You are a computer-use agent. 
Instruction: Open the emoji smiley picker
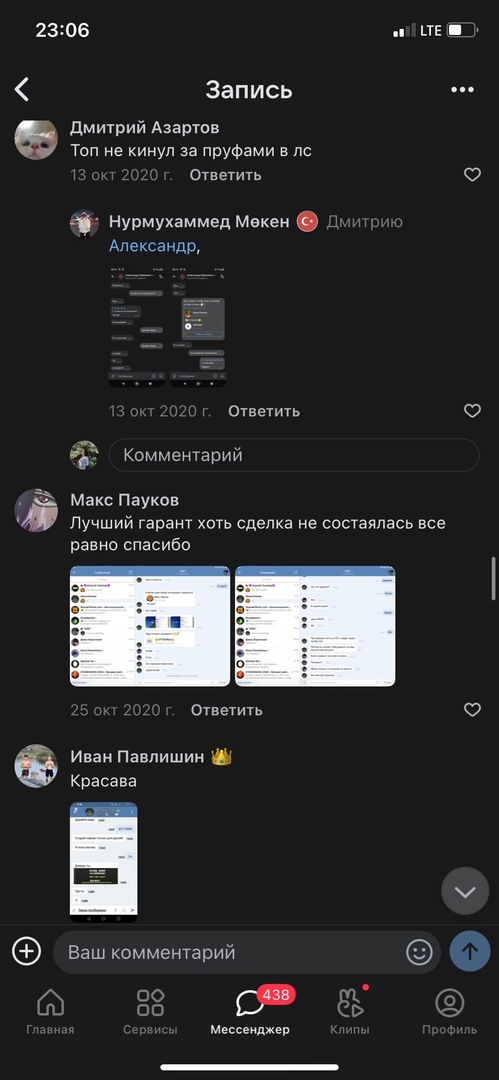coord(419,952)
